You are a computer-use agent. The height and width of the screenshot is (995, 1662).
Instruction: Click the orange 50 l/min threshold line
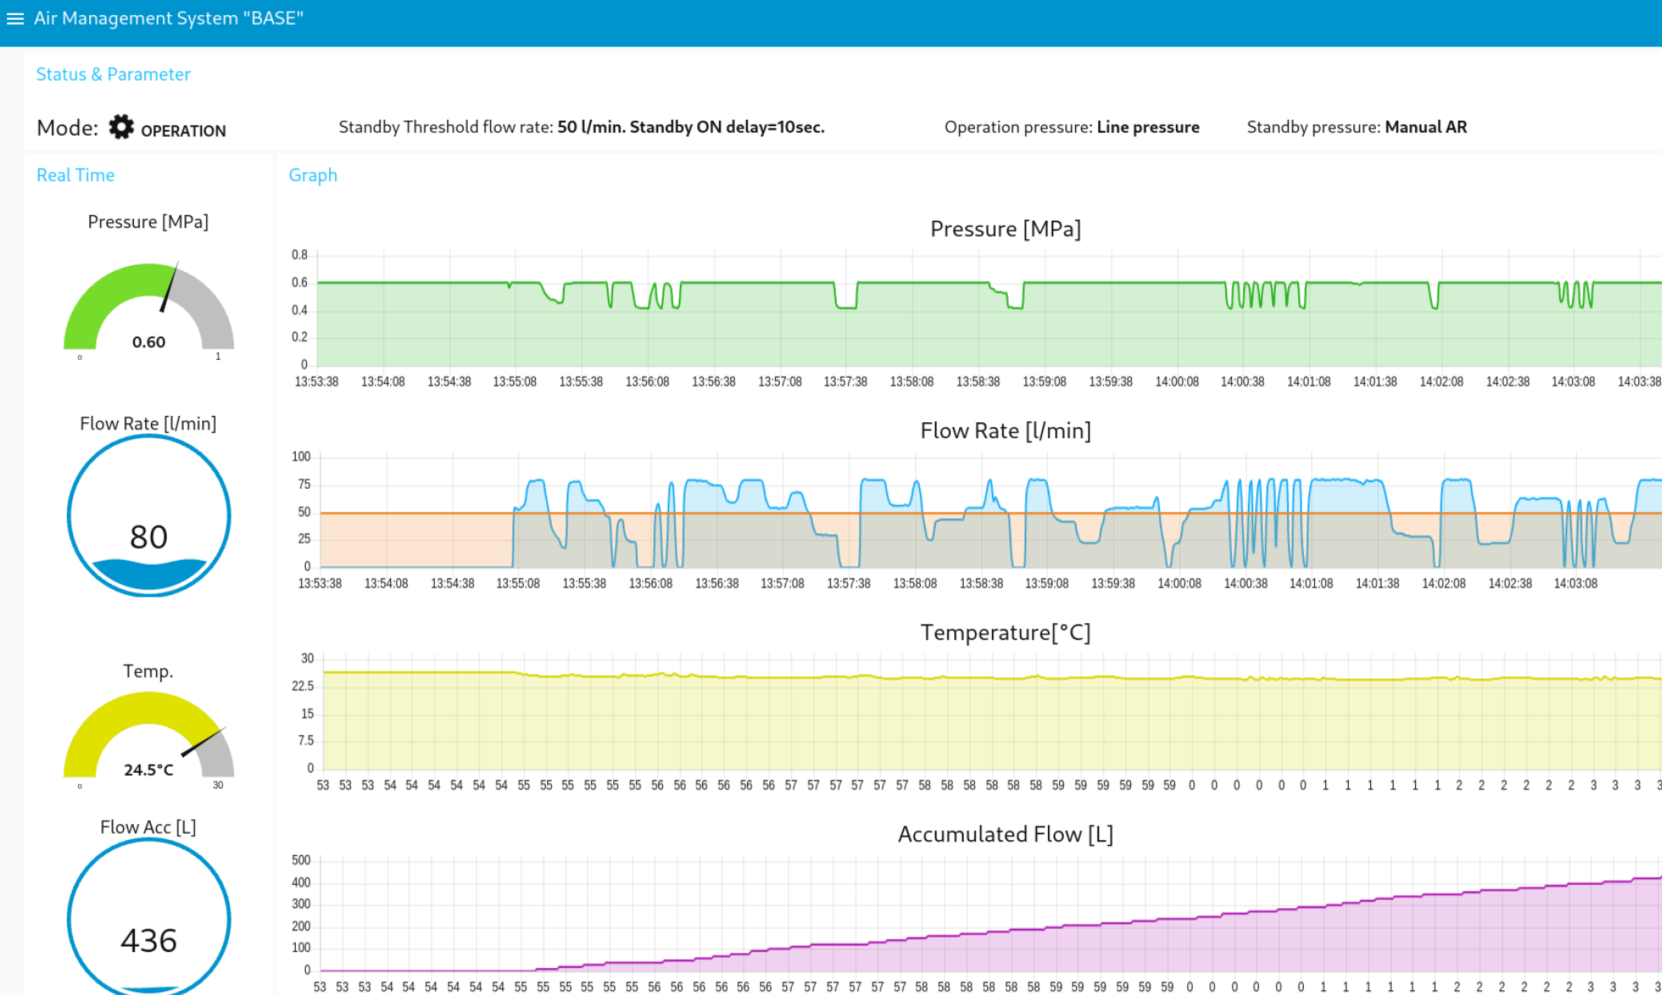(x=990, y=513)
